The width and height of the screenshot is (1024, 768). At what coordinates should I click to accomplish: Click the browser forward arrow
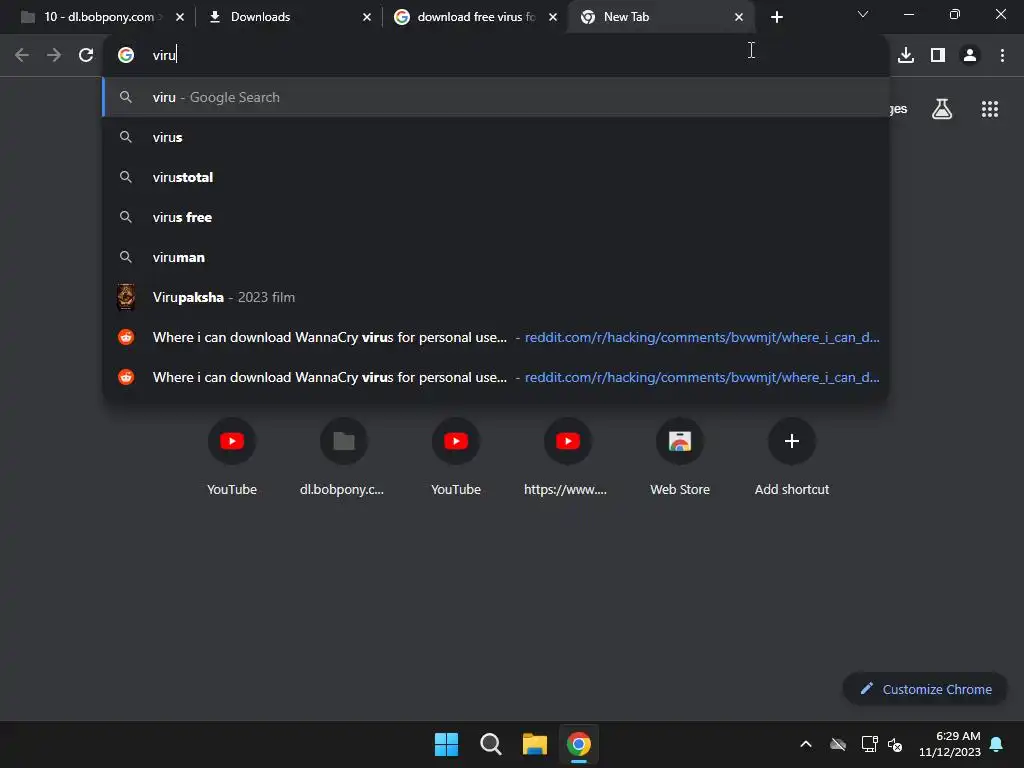click(54, 56)
